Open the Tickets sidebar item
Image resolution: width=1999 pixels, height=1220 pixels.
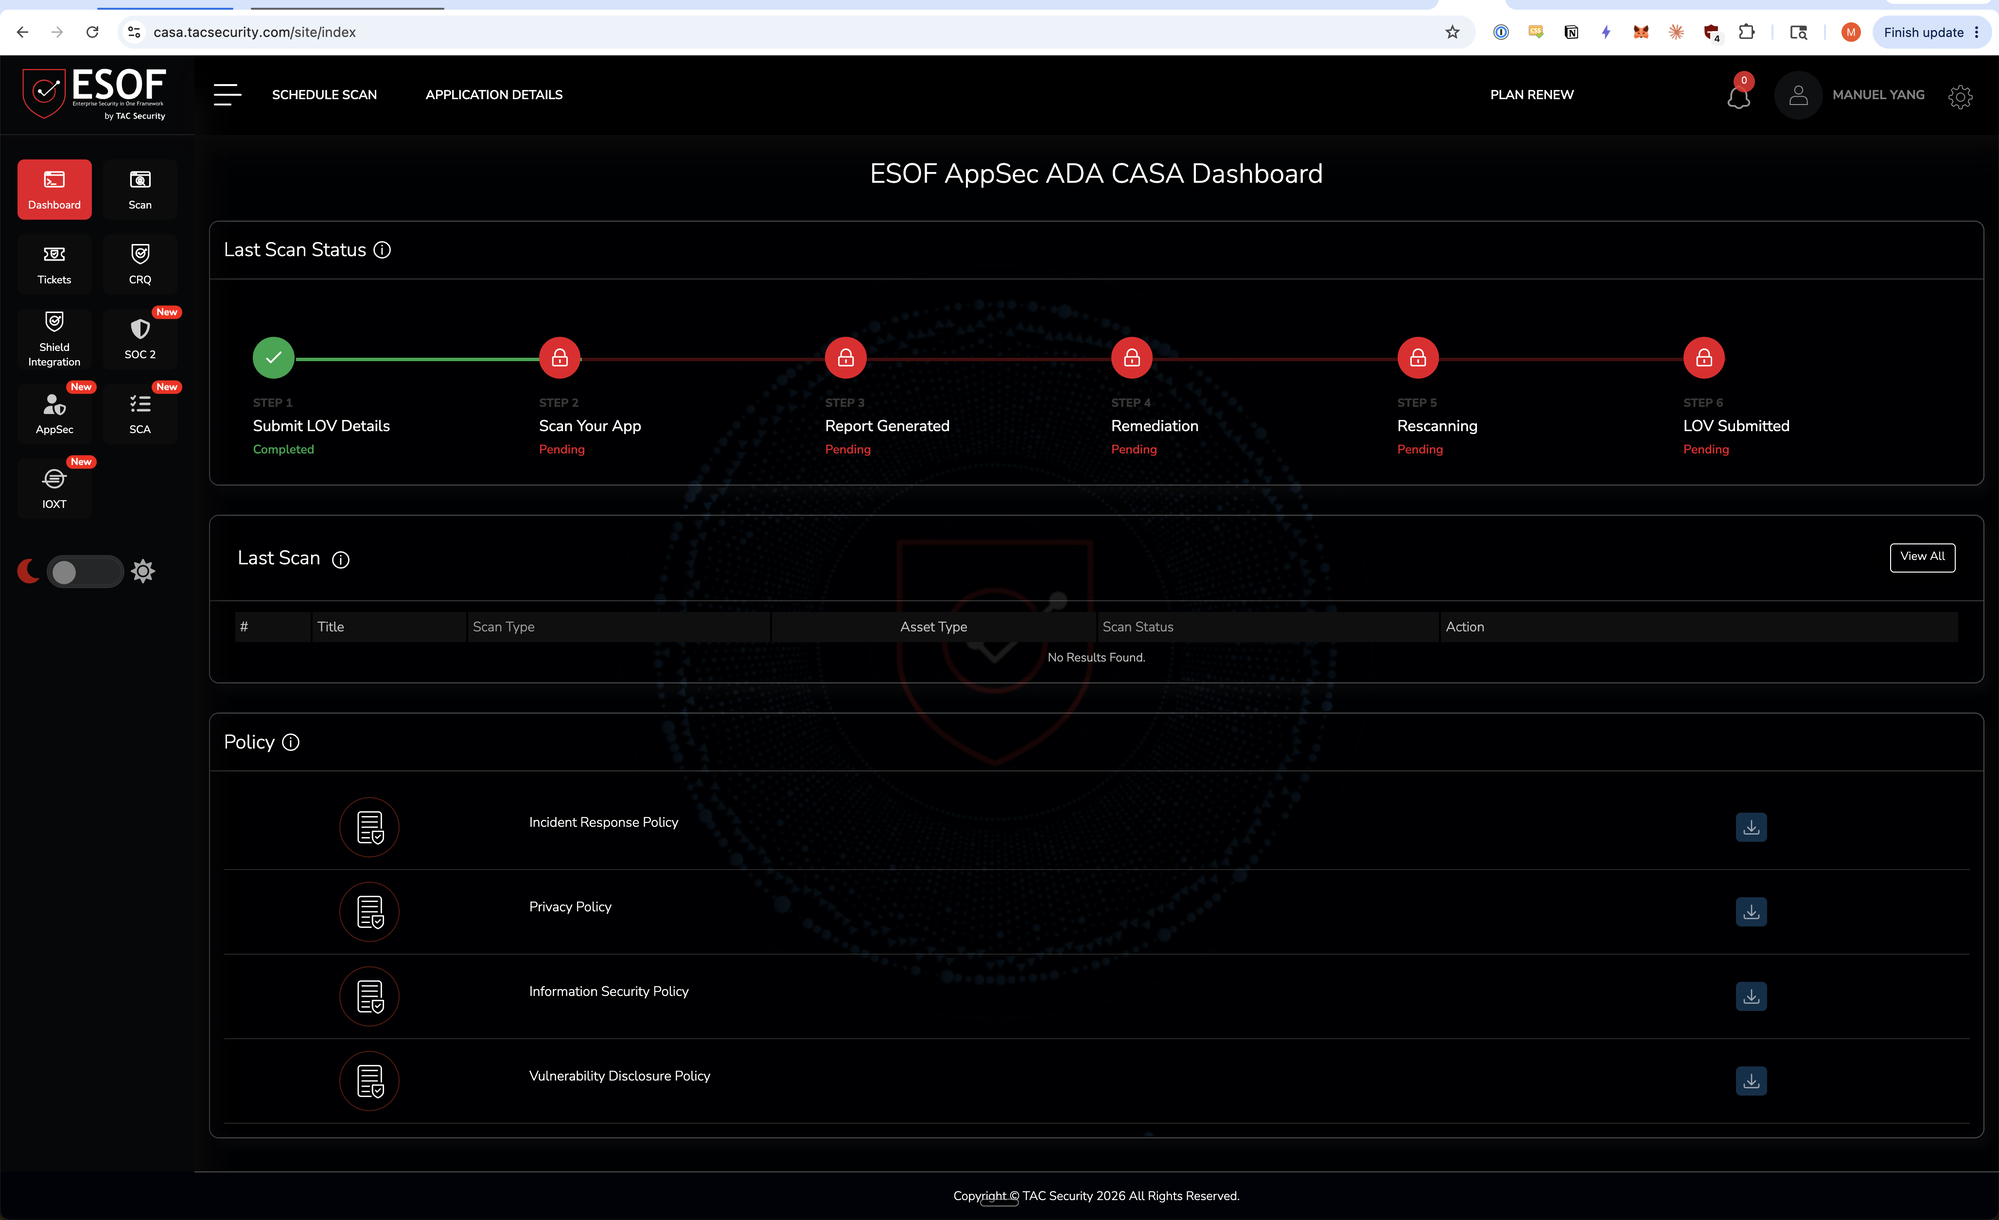tap(54, 264)
